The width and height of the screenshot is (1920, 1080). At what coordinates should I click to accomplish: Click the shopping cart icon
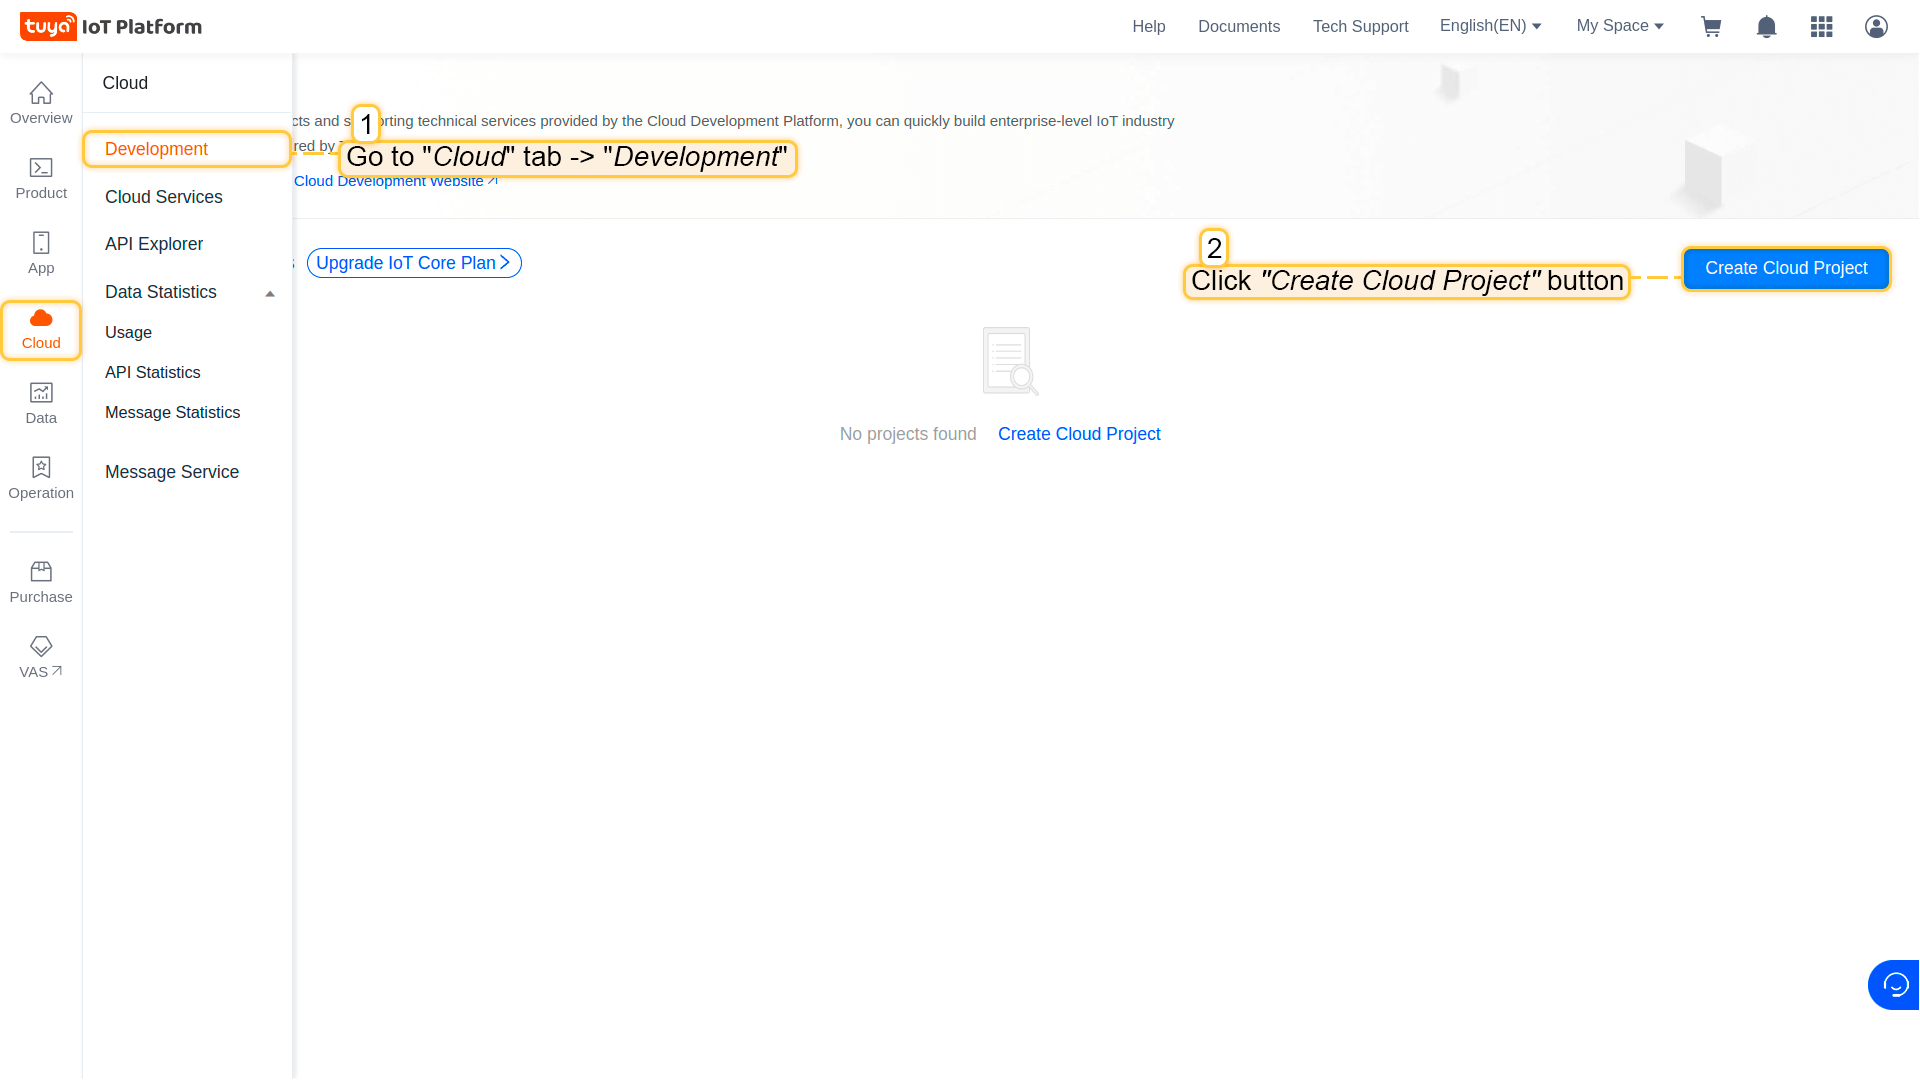click(x=1711, y=27)
